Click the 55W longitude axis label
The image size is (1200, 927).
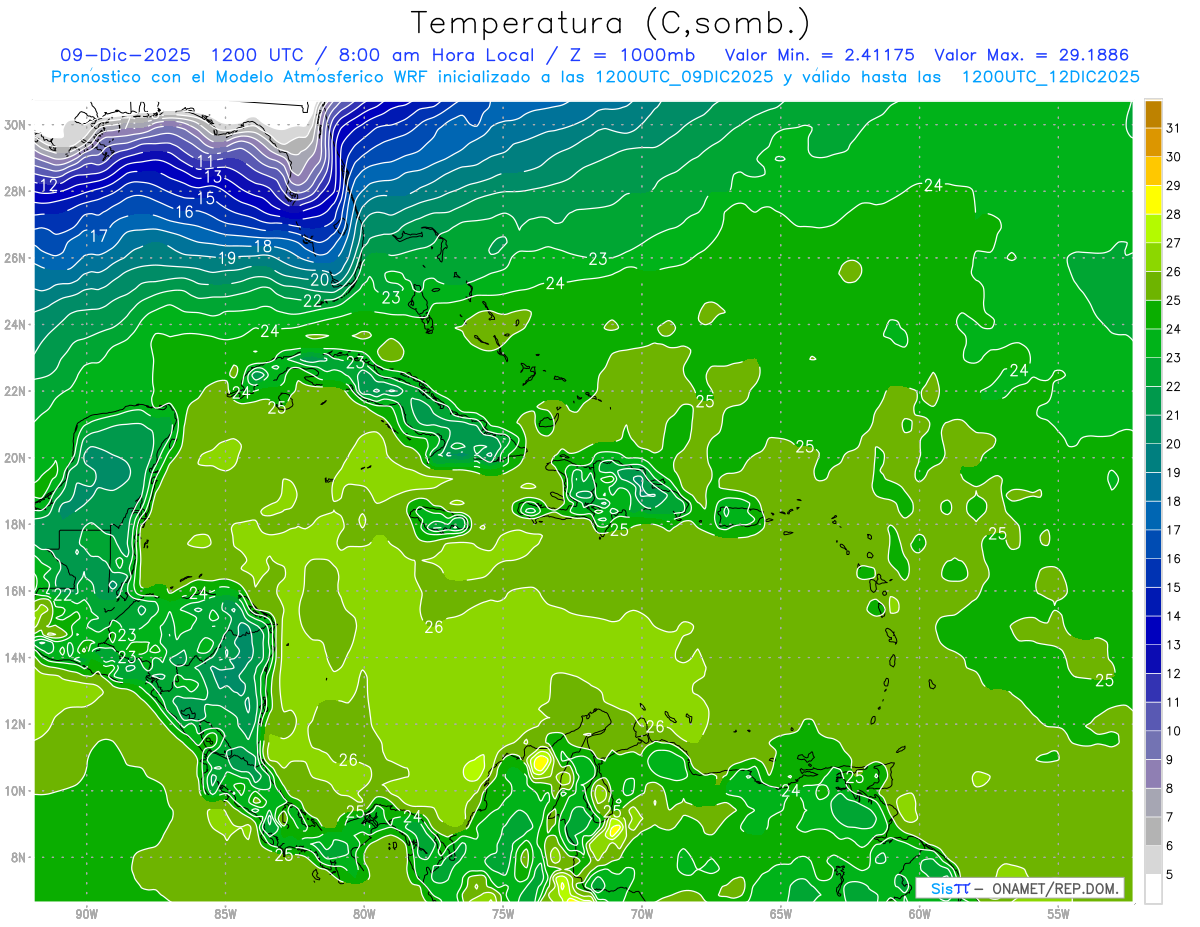[x=1059, y=914]
